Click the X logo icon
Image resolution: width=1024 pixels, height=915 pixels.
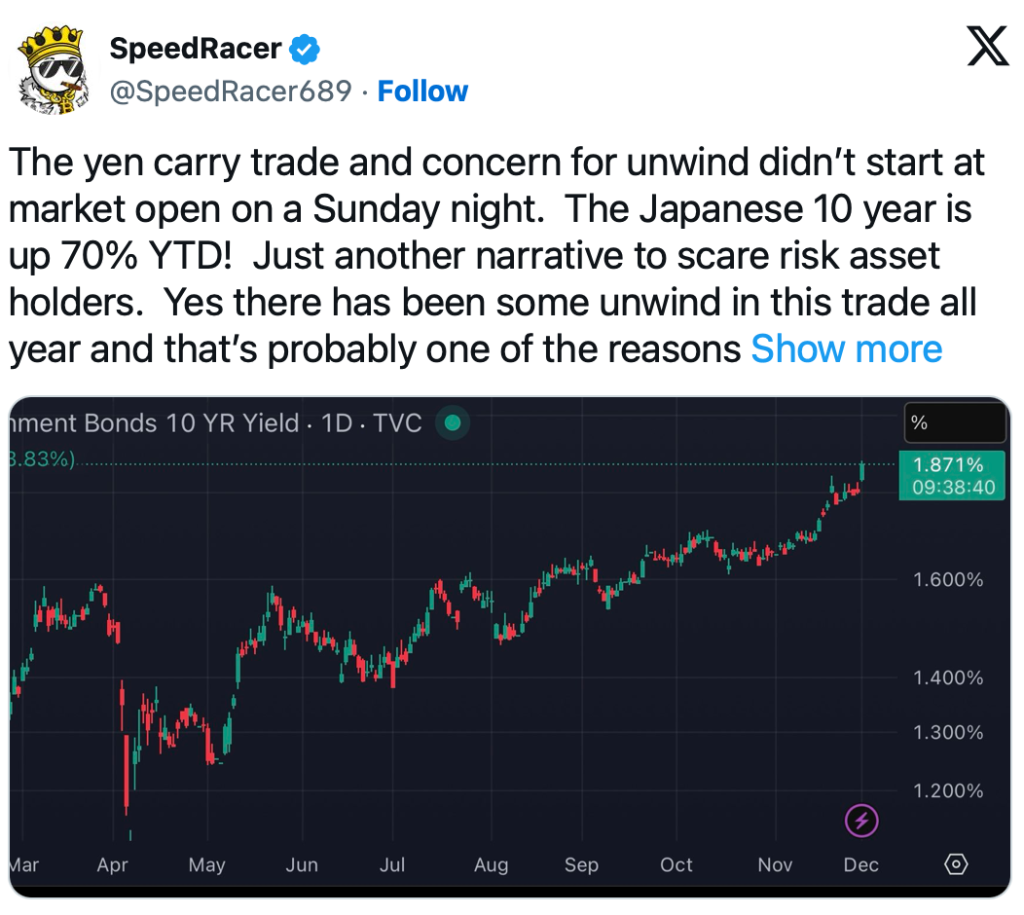pos(987,47)
